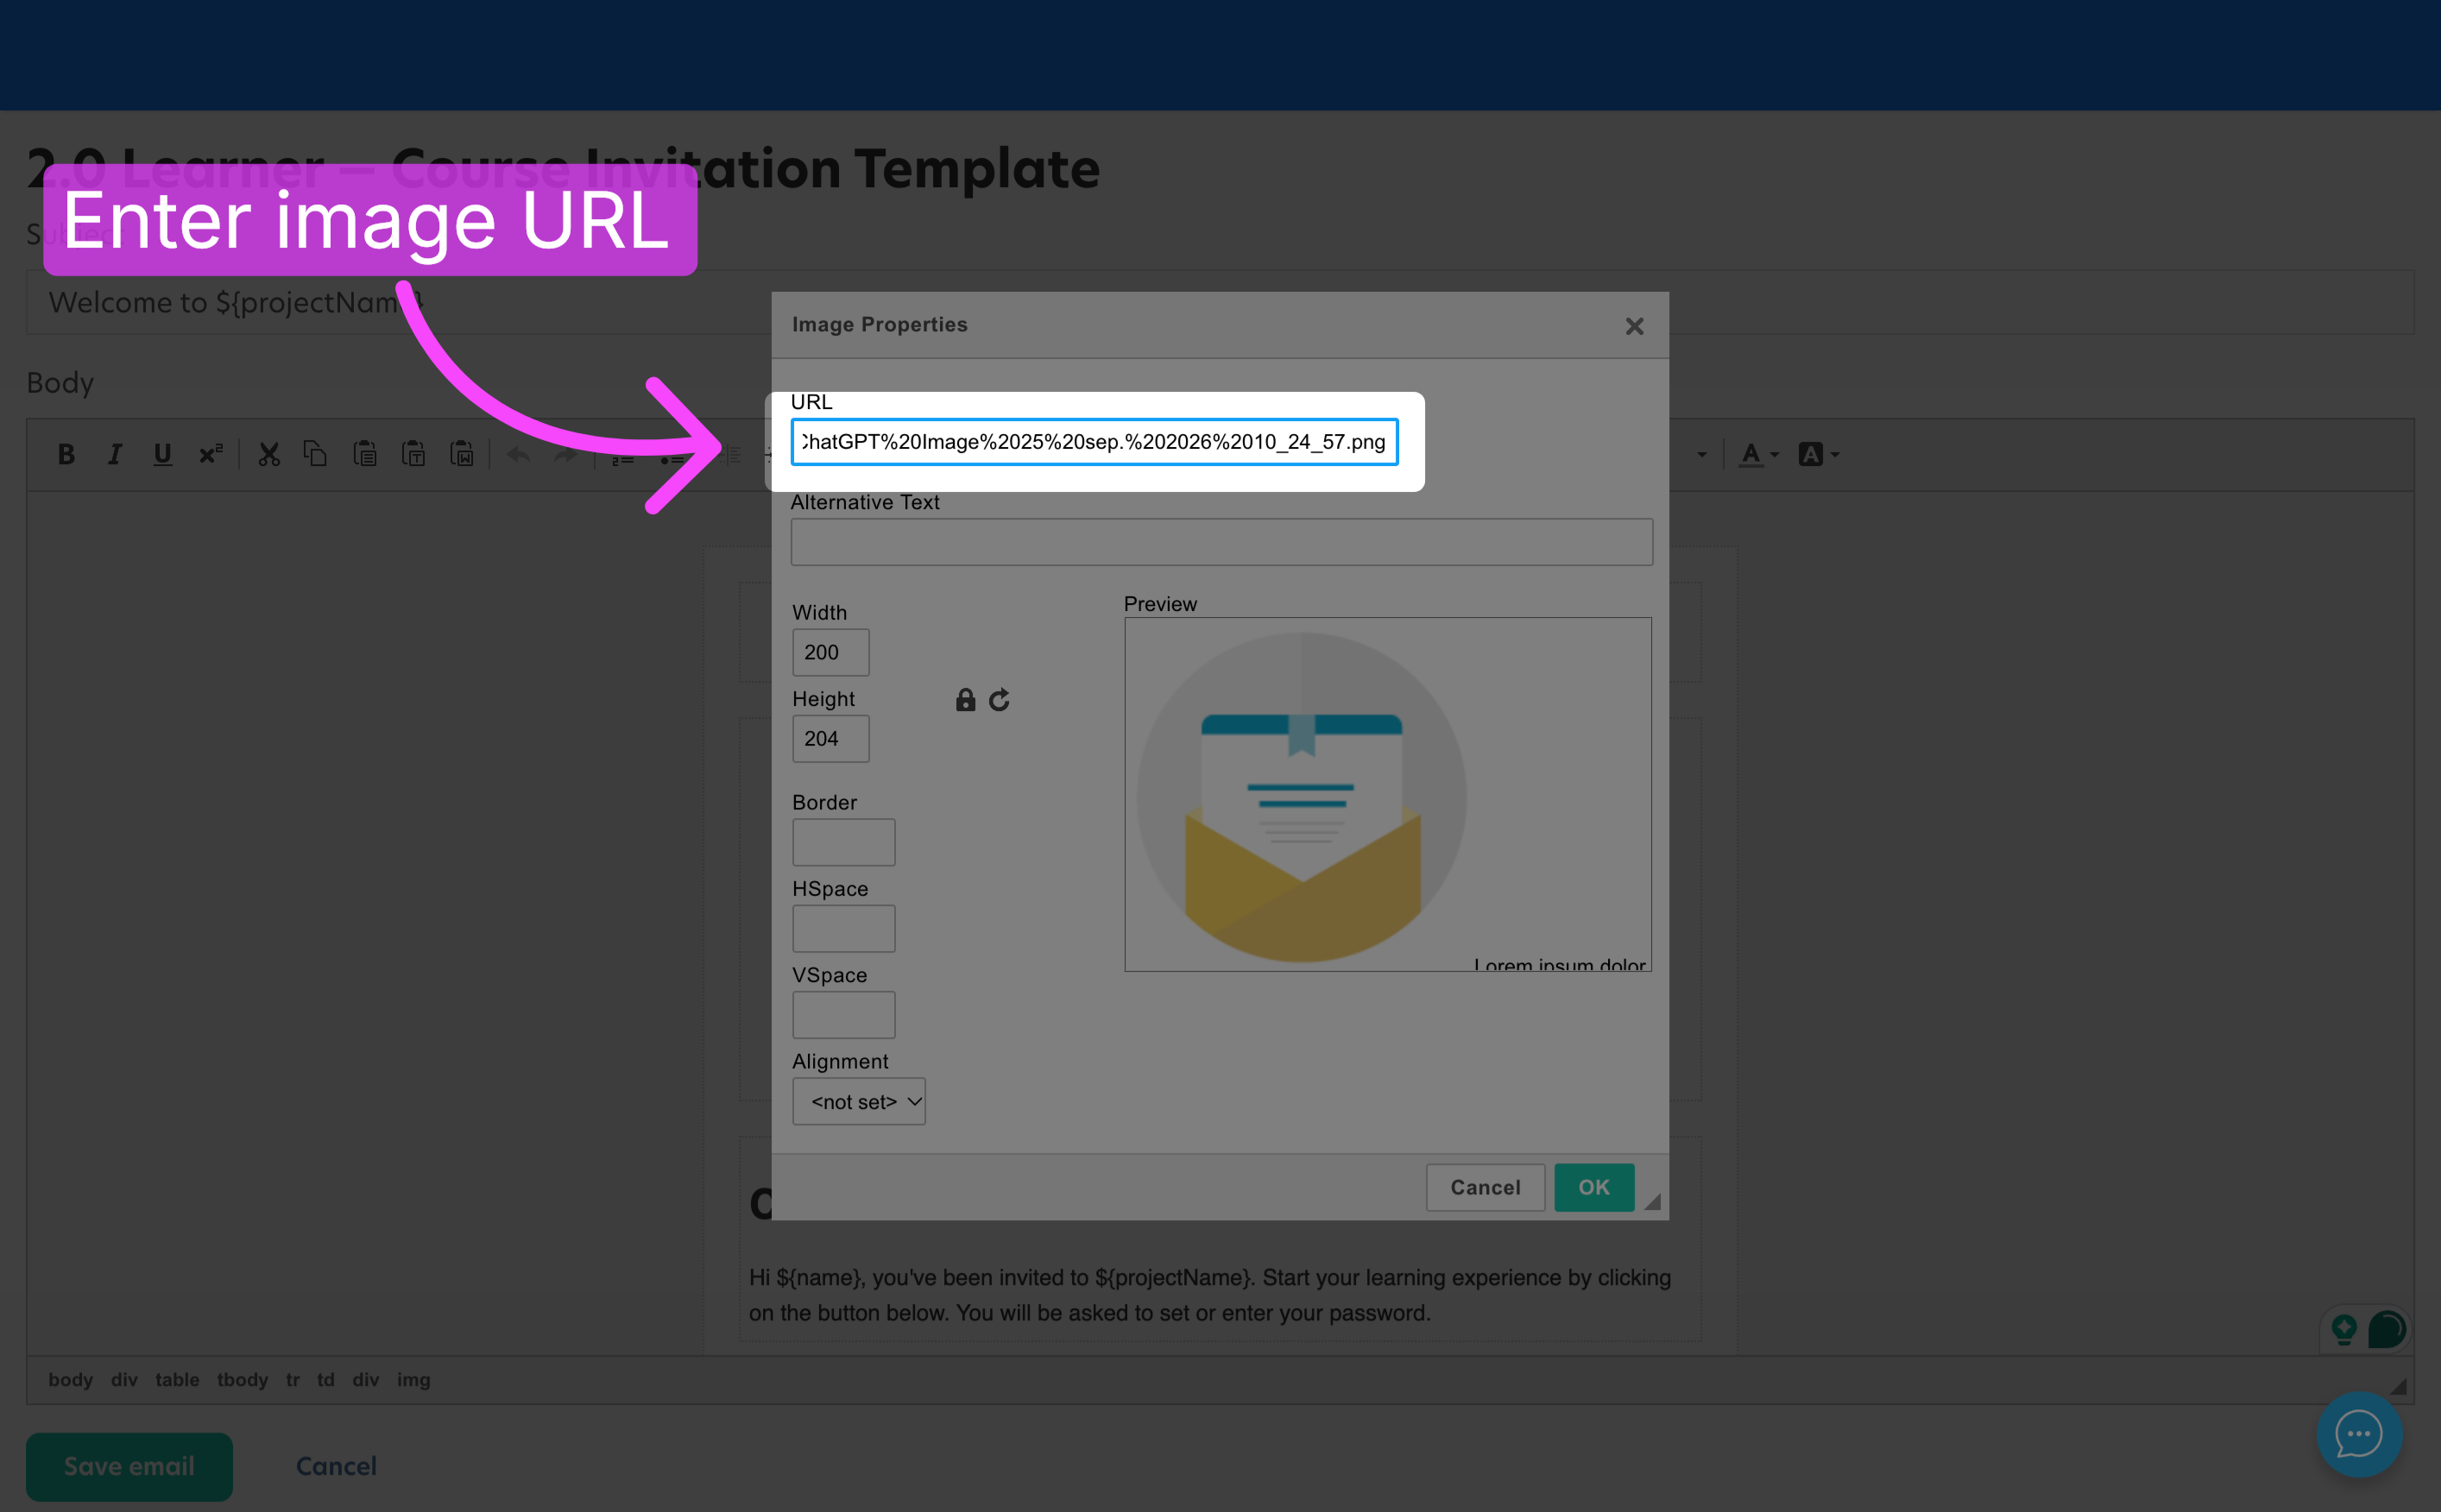The height and width of the screenshot is (1512, 2441).
Task: Undo the last edit
Action: pyautogui.click(x=518, y=455)
